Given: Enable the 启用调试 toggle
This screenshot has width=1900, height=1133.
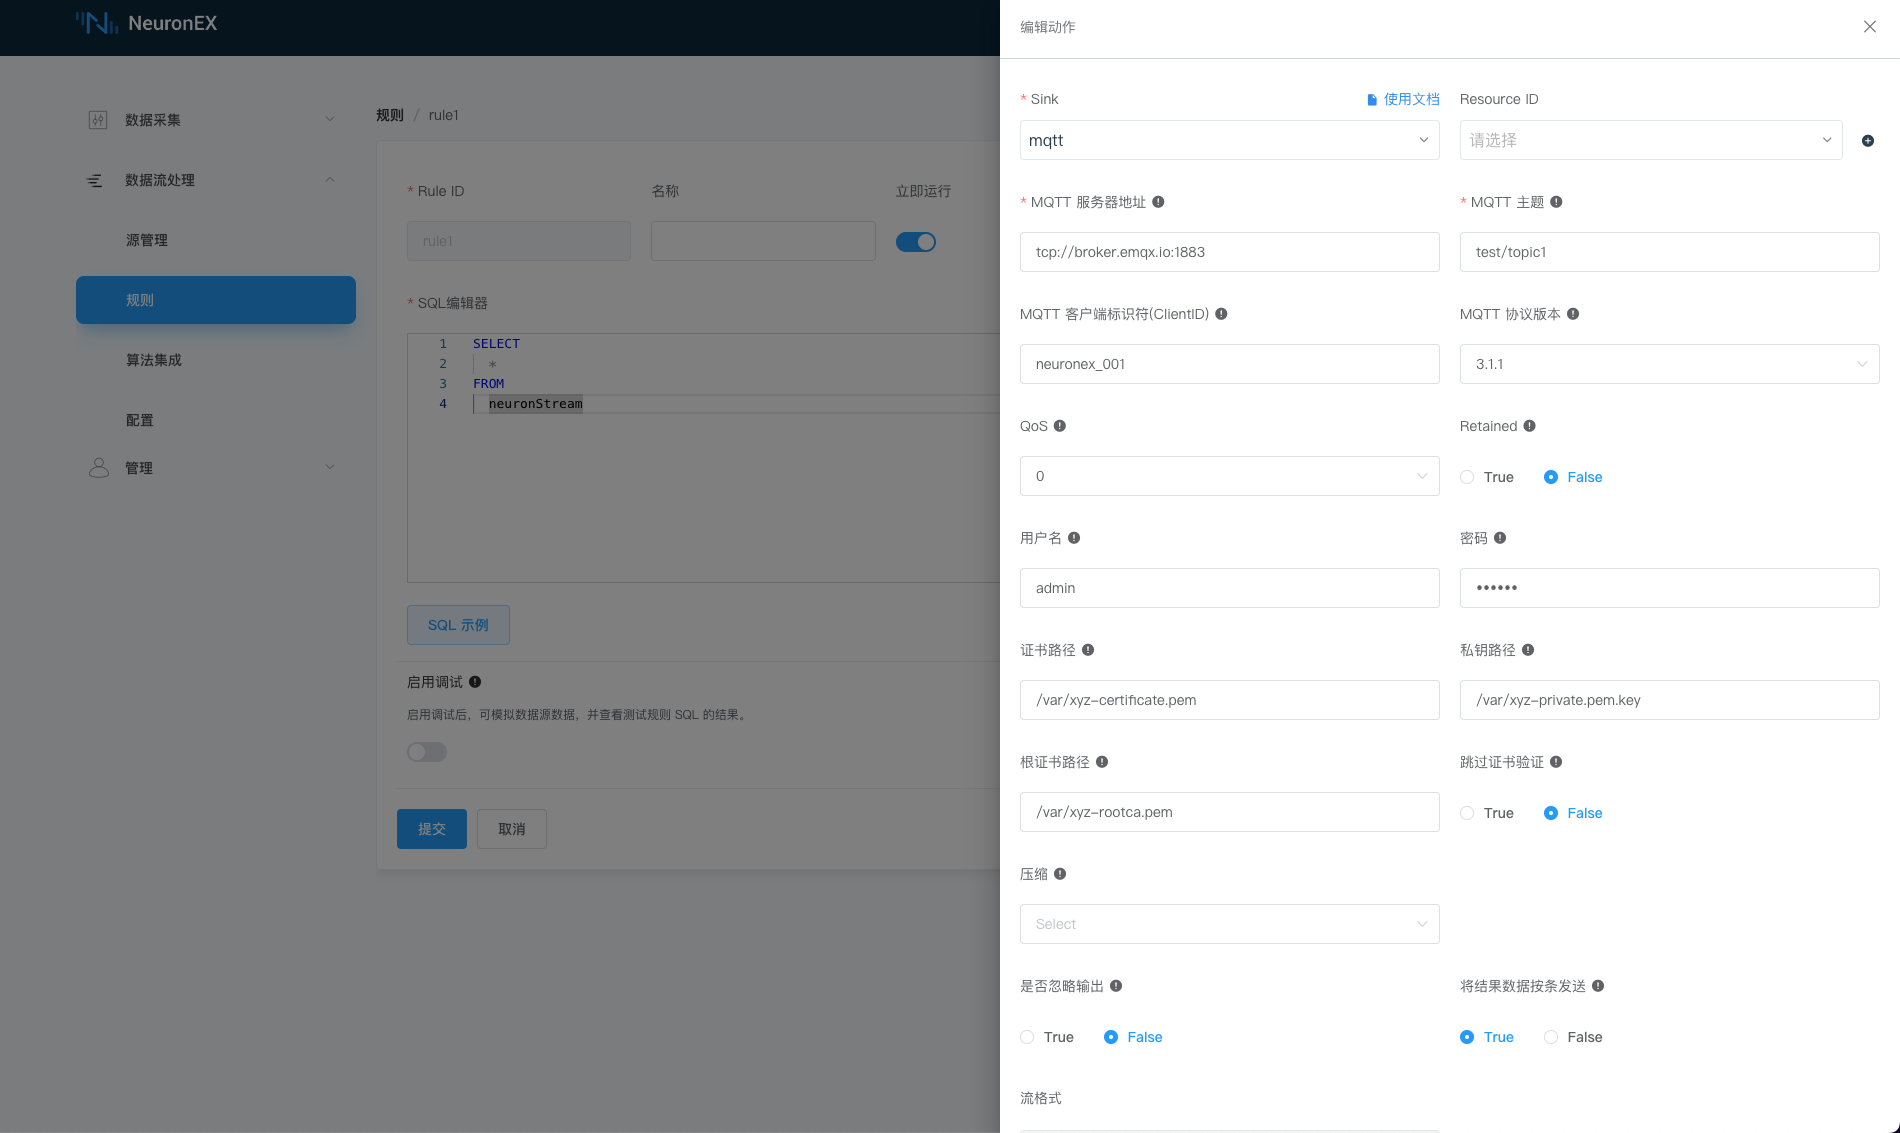Looking at the screenshot, I should [x=425, y=751].
